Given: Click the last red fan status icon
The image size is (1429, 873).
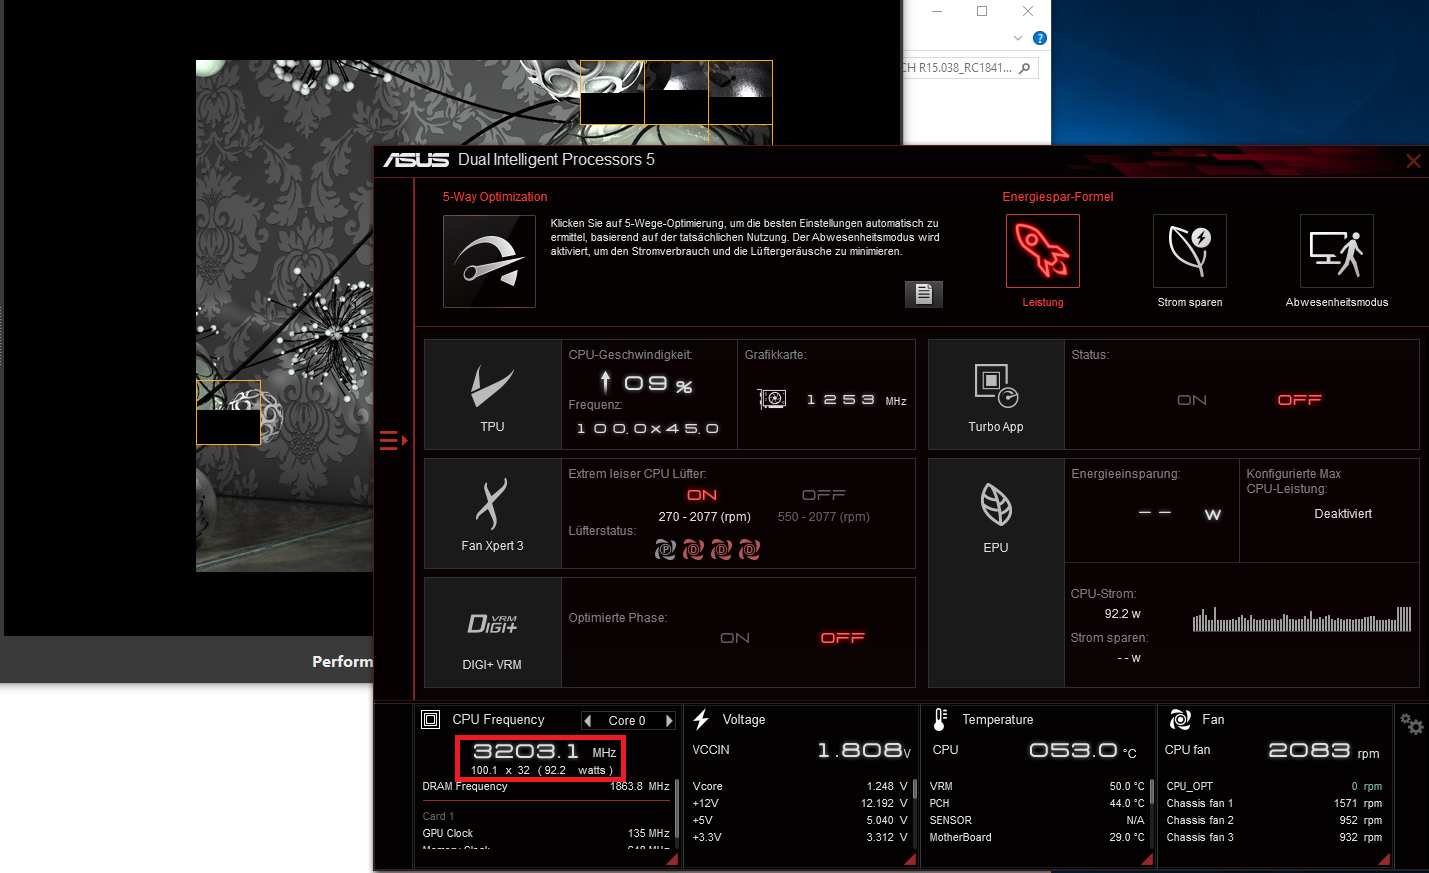Looking at the screenshot, I should [x=749, y=549].
